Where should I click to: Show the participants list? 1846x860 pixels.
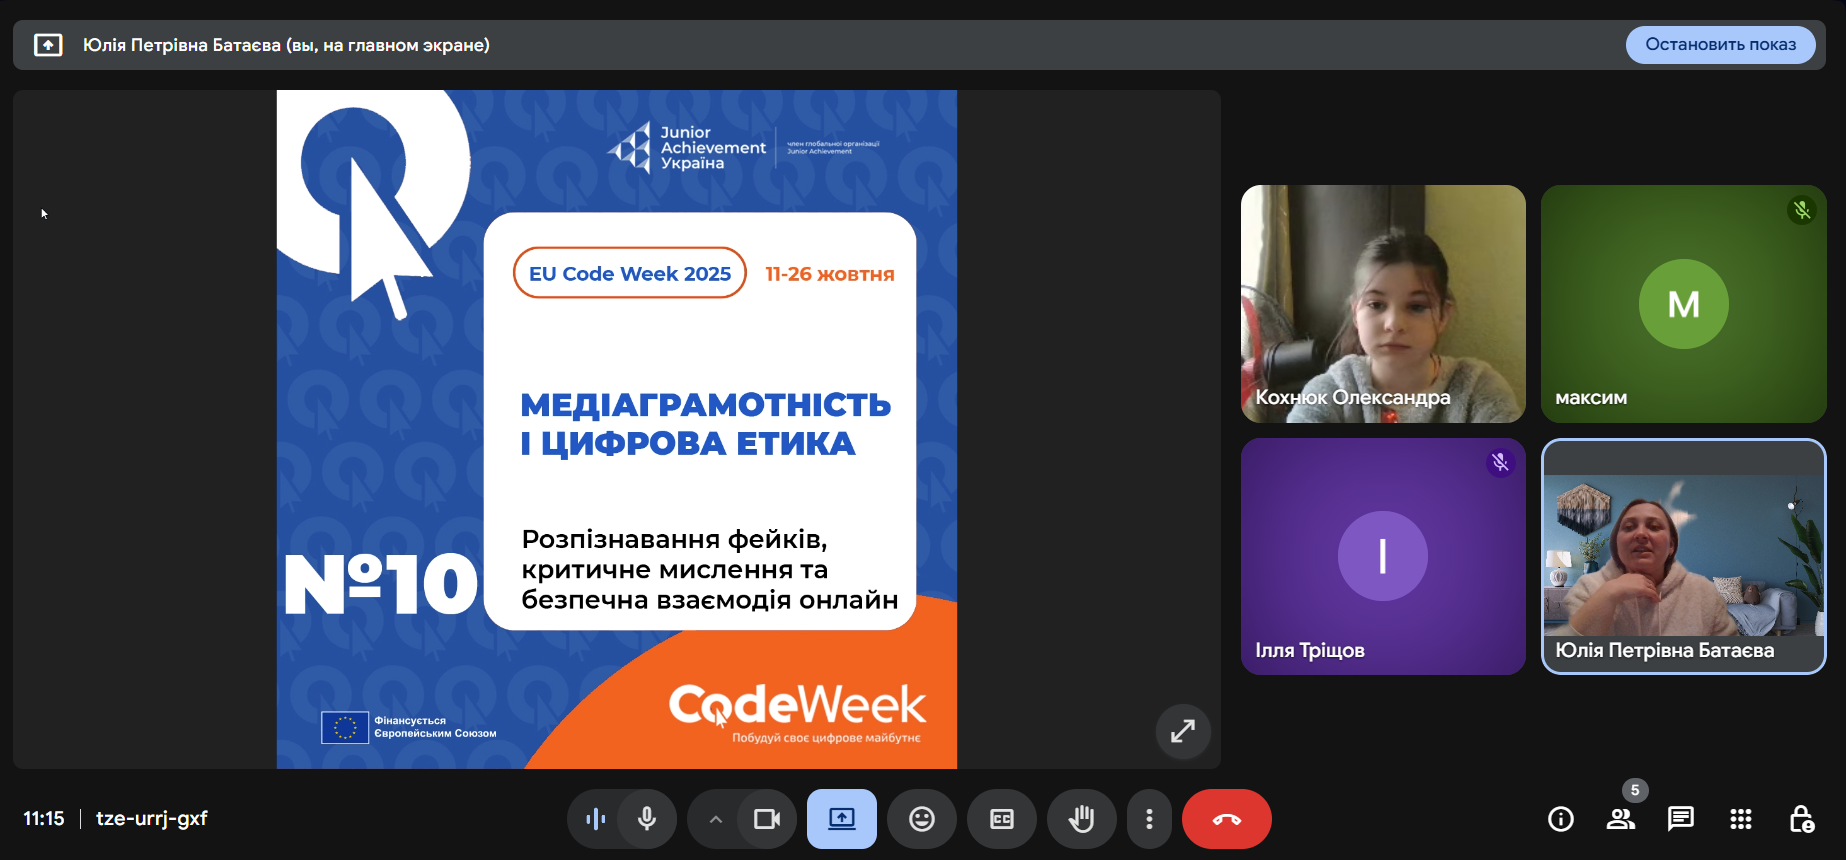click(1620, 819)
